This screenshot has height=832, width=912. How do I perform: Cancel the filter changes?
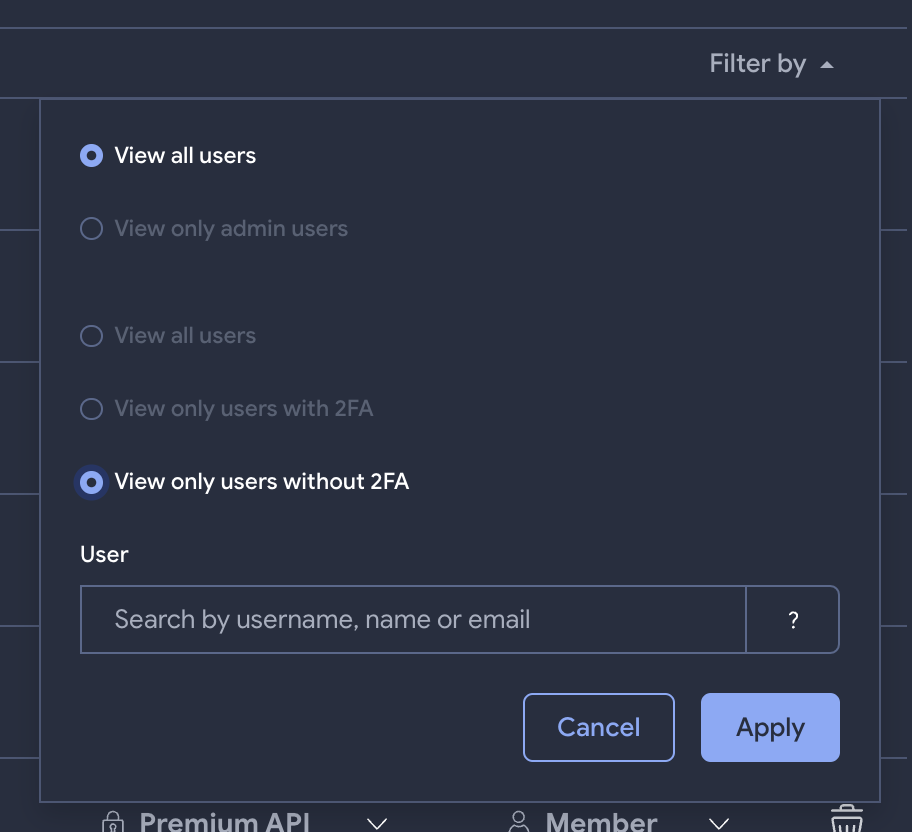[598, 727]
